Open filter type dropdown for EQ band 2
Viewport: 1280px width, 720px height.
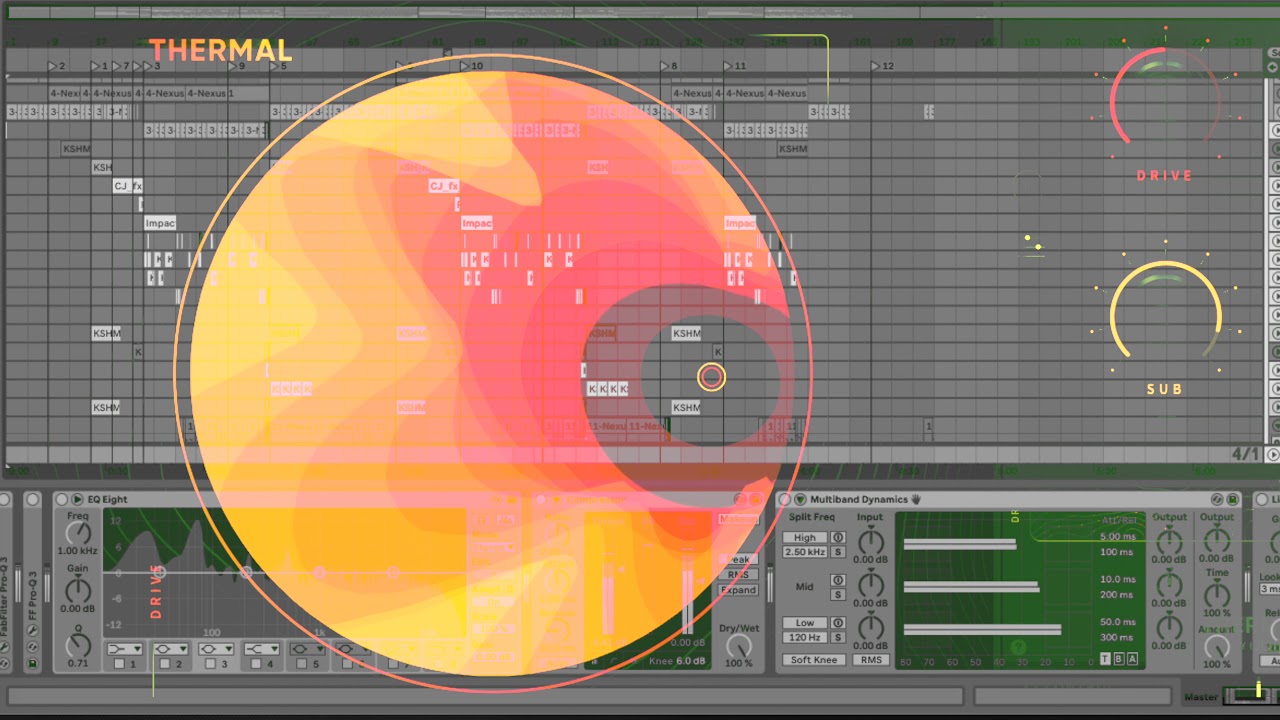coord(171,649)
